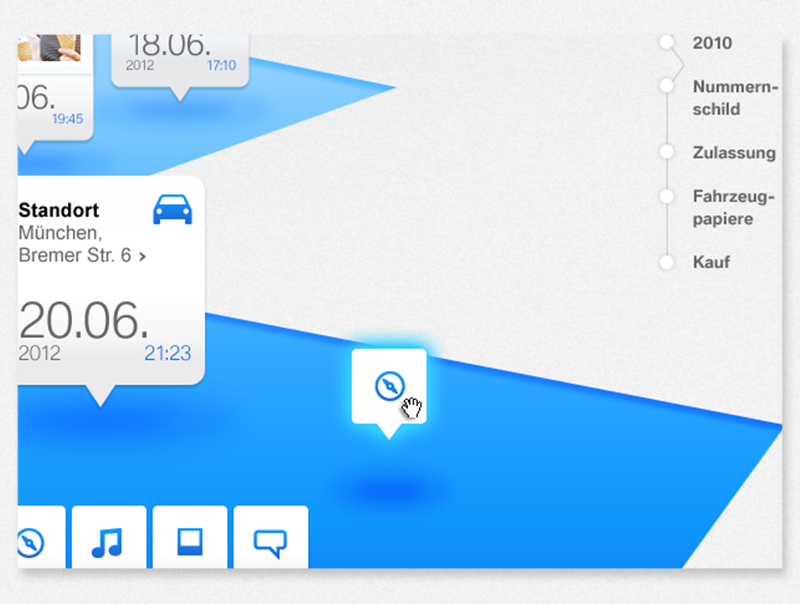Screen dimensions: 800x604
Task: Go to the Zulassung timeline entry
Action: 733,153
